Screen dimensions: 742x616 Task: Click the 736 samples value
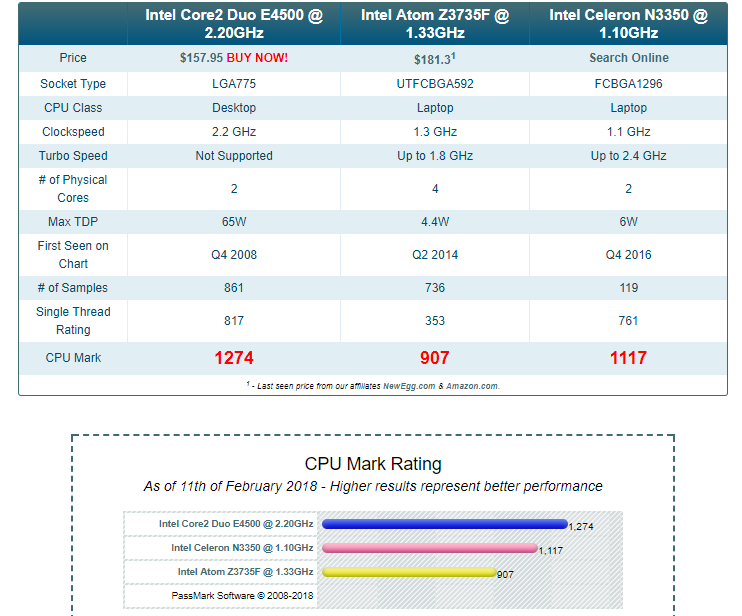tap(435, 288)
